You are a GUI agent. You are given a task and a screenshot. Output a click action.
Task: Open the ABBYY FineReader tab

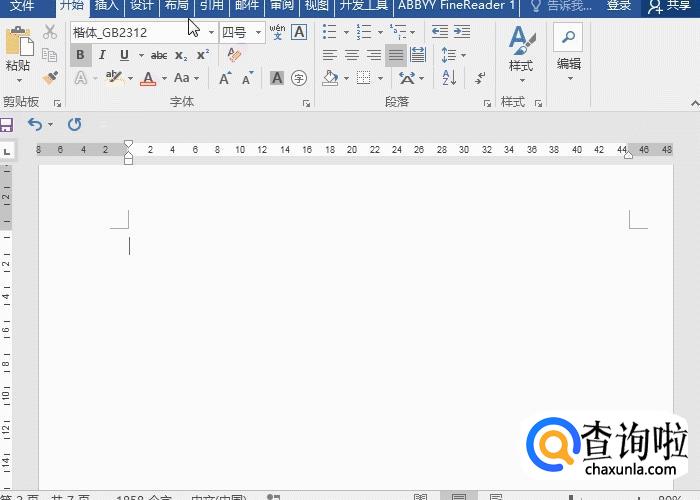(456, 6)
